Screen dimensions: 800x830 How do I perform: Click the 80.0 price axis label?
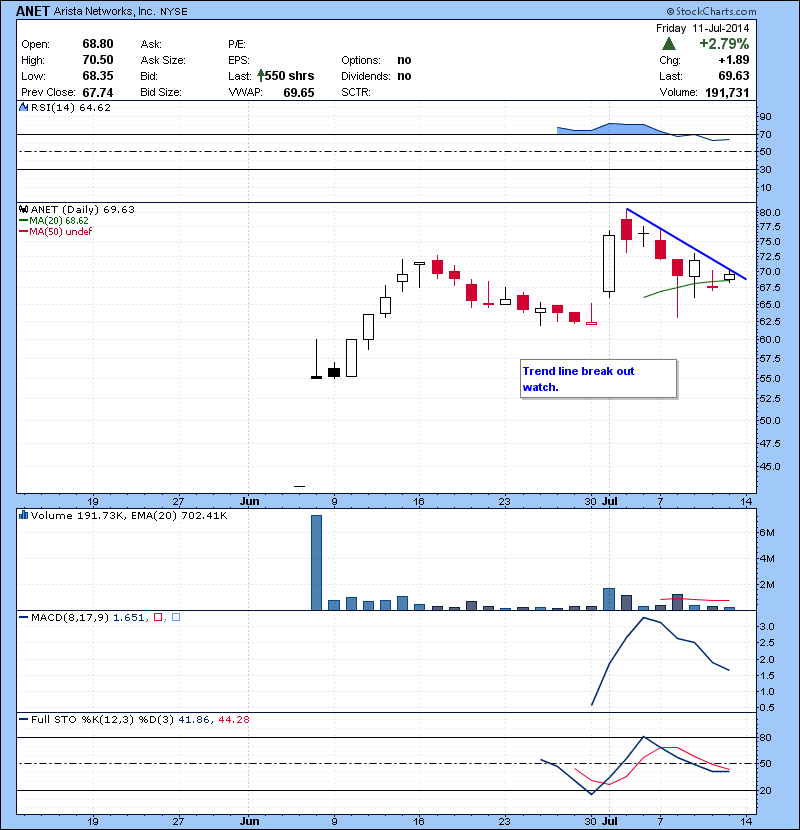[769, 212]
